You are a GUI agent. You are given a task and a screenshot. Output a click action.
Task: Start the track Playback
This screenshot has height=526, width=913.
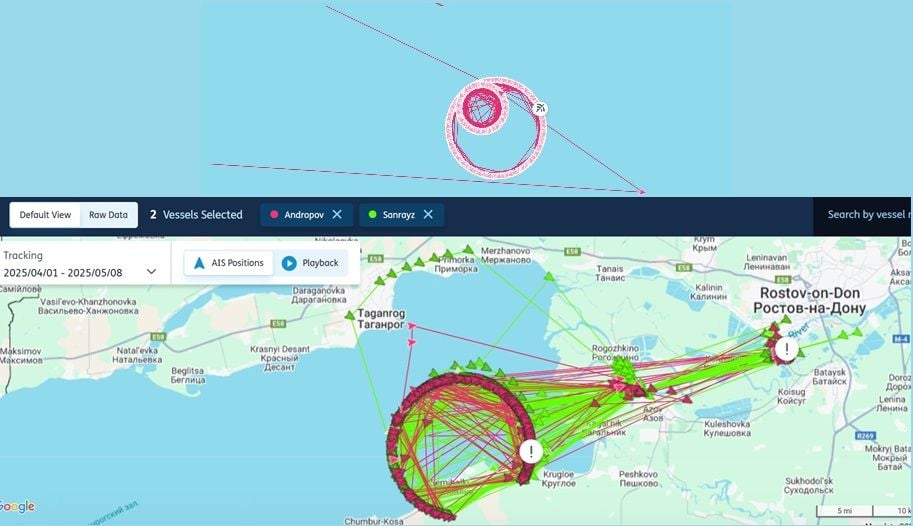coord(310,263)
